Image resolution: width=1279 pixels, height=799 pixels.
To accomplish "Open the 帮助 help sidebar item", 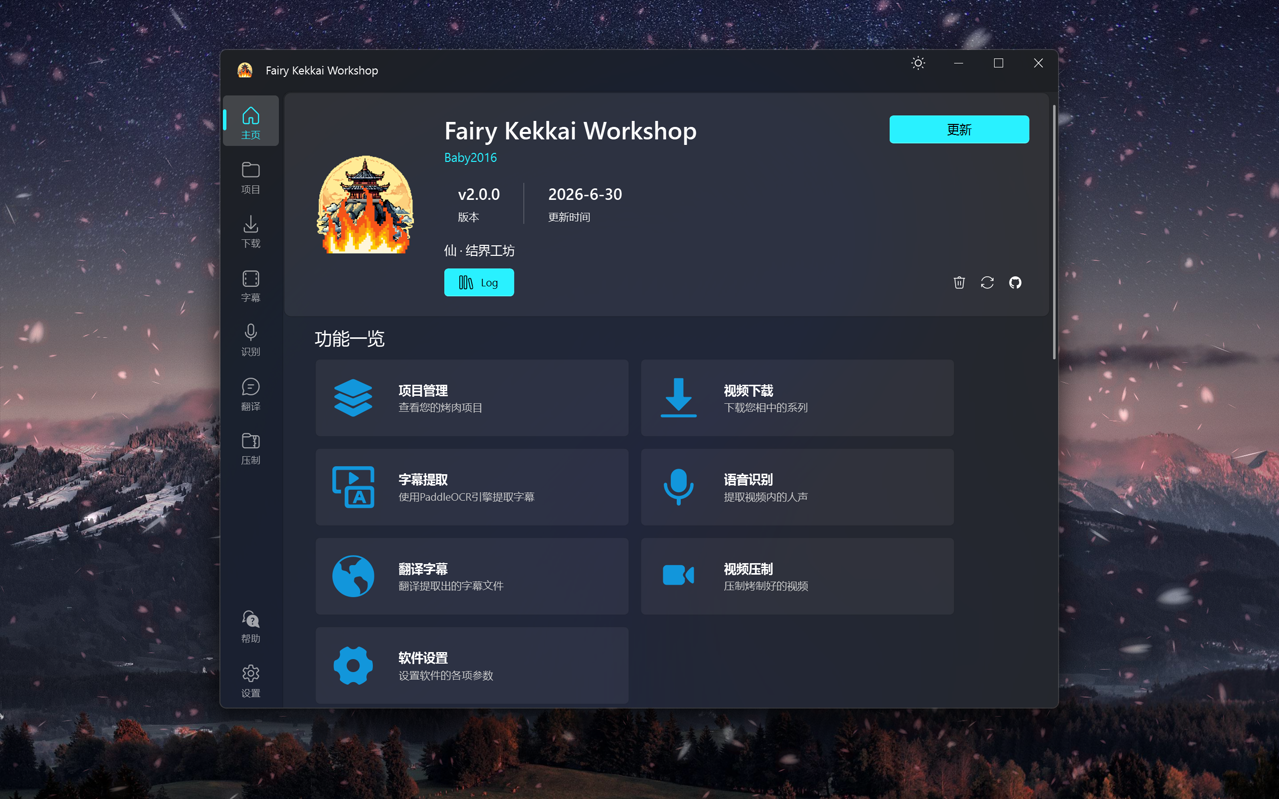I will (251, 626).
